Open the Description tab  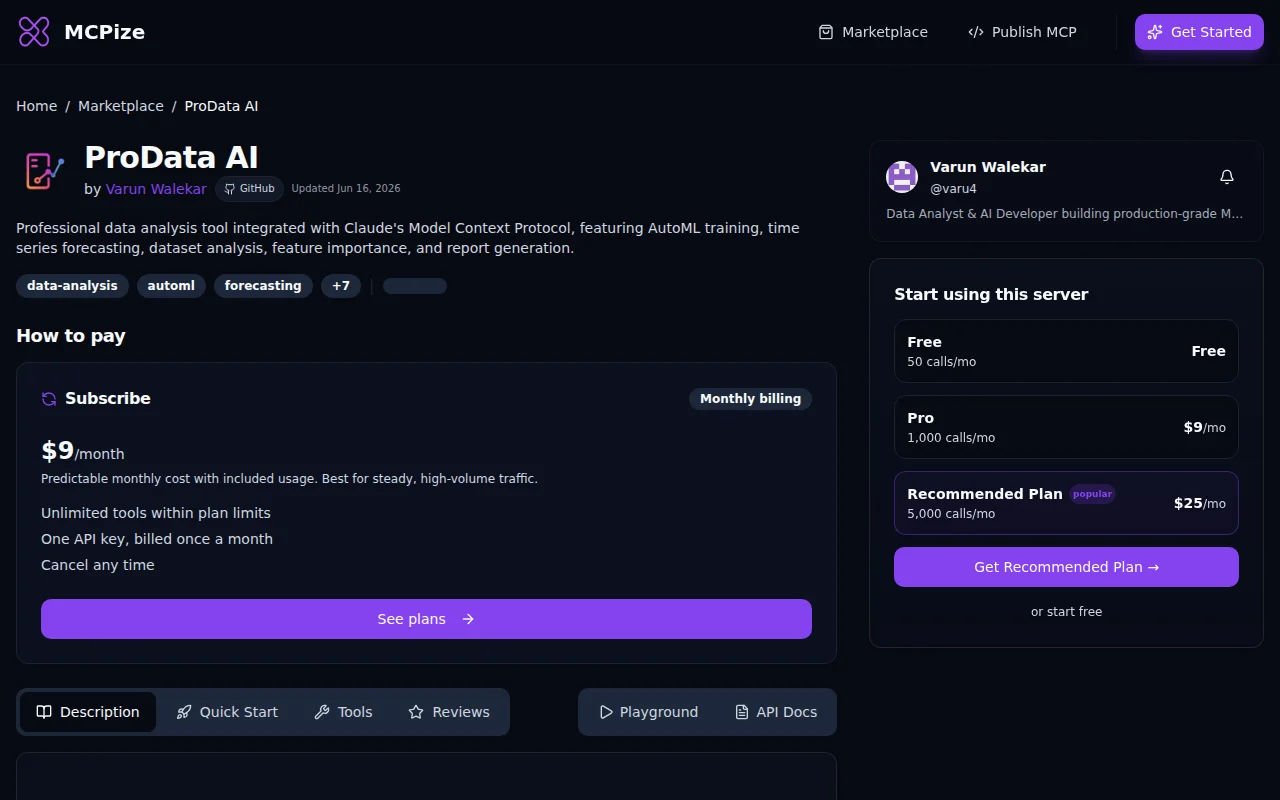[88, 712]
